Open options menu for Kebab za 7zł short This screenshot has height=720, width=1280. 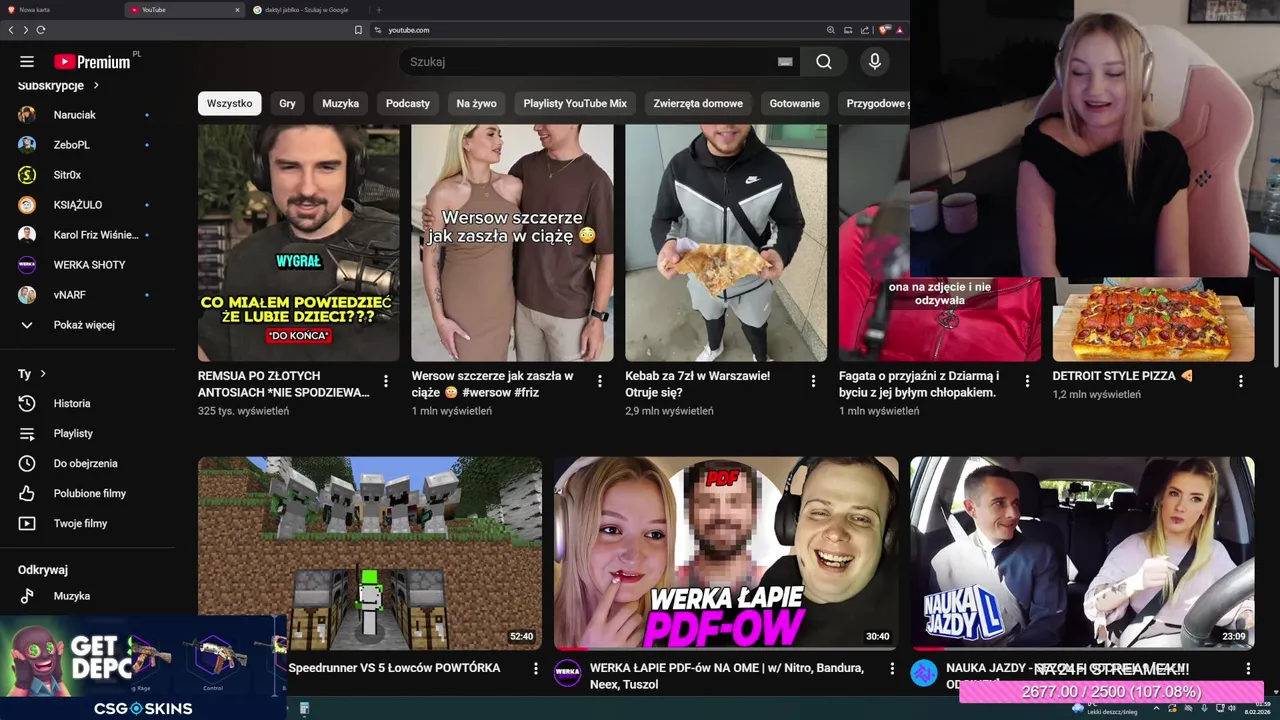(813, 381)
